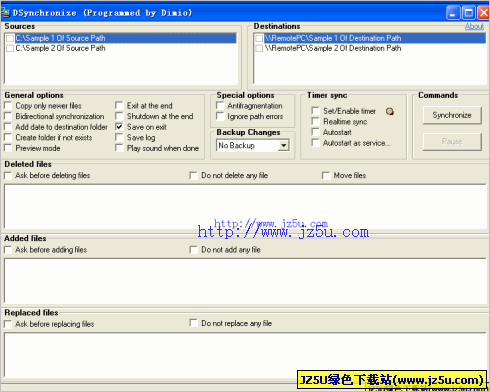Image resolution: width=490 pixels, height=392 pixels.
Task: Click the DSynchronize app icon in title bar
Action: (x=5, y=13)
